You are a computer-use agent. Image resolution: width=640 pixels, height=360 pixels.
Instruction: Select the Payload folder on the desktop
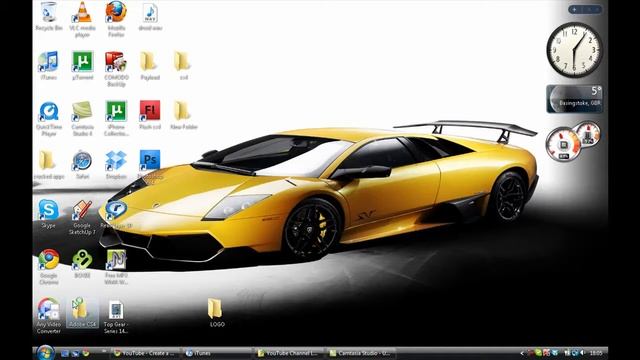(x=150, y=65)
